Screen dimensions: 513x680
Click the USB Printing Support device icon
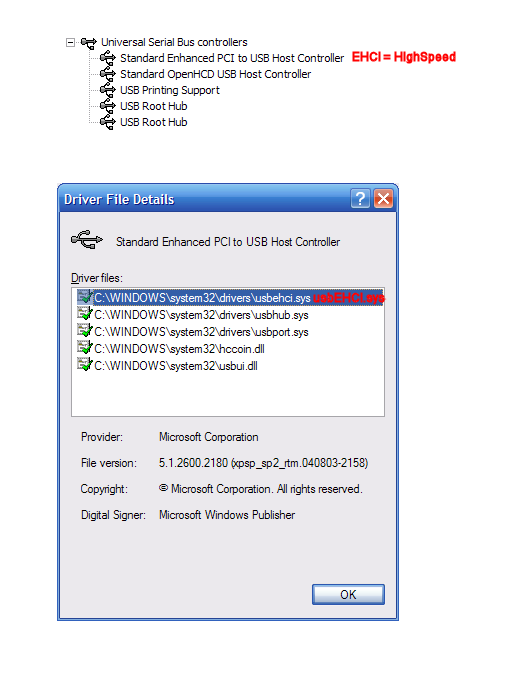(x=108, y=90)
